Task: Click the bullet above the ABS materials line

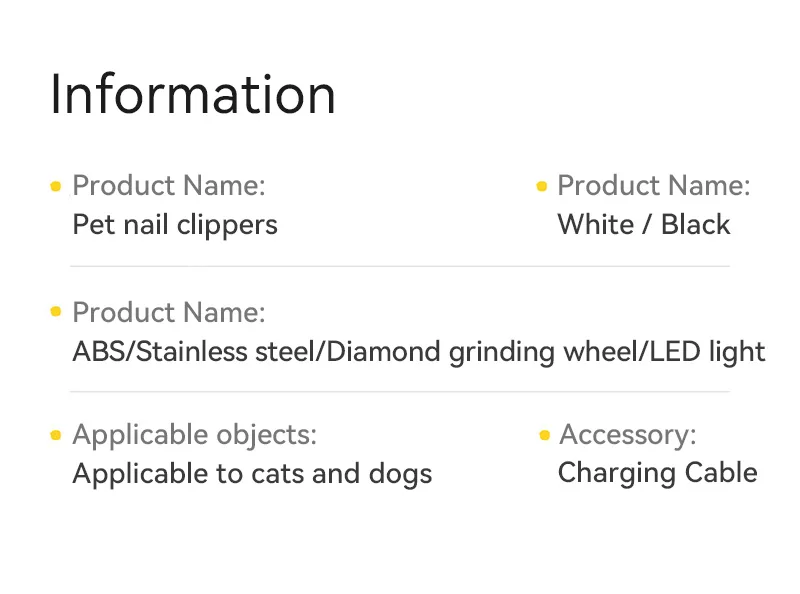Action: click(56, 312)
